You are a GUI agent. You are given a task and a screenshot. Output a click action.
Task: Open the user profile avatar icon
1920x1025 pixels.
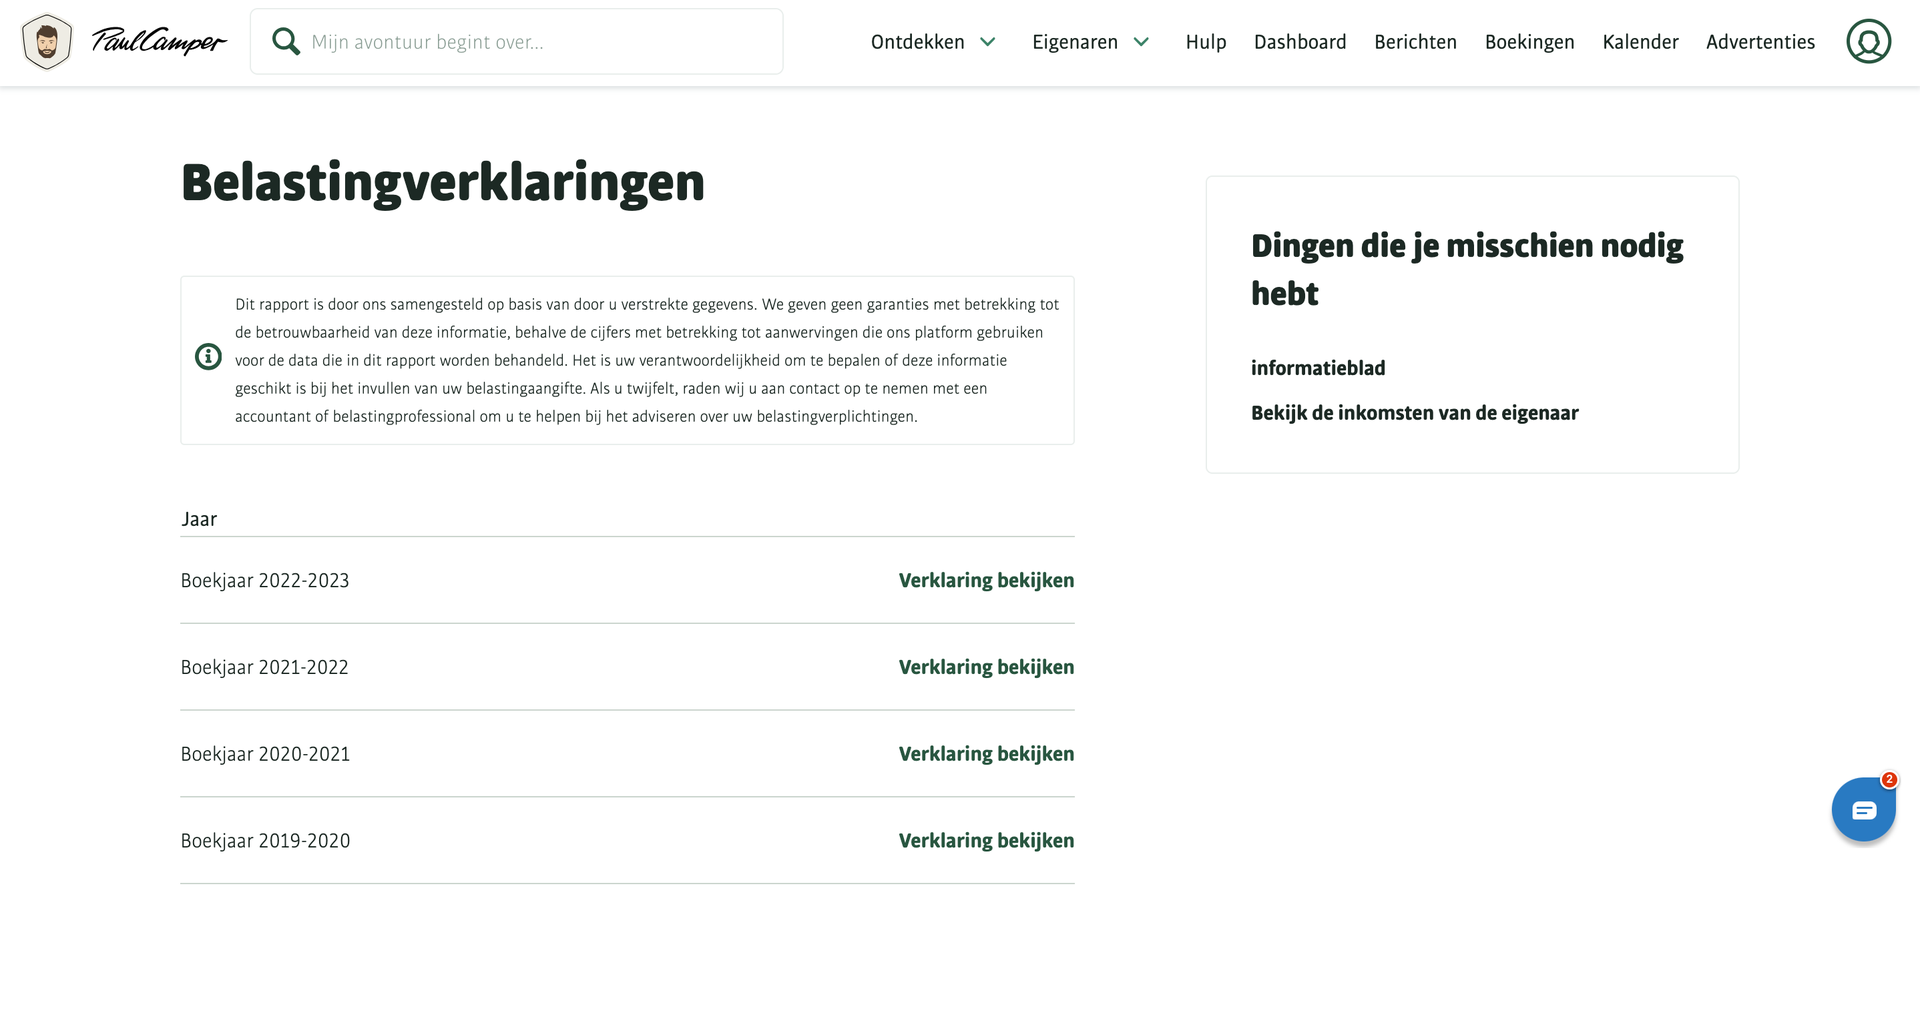1868,42
